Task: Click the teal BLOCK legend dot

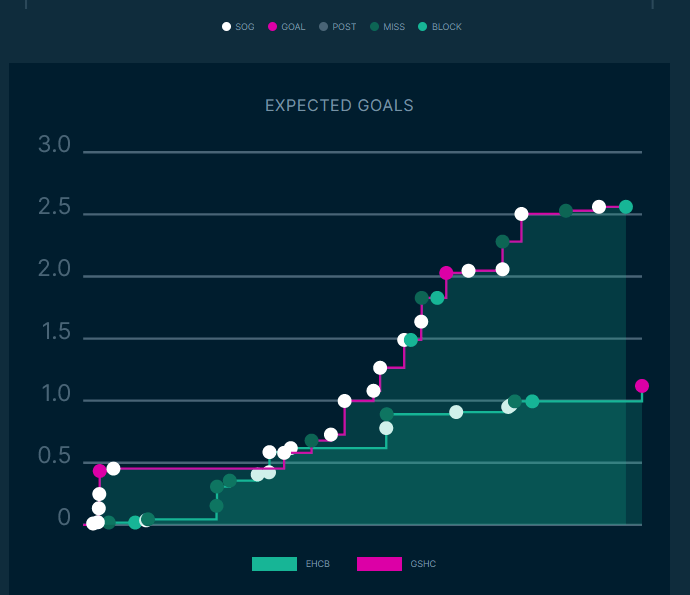Action: [422, 27]
